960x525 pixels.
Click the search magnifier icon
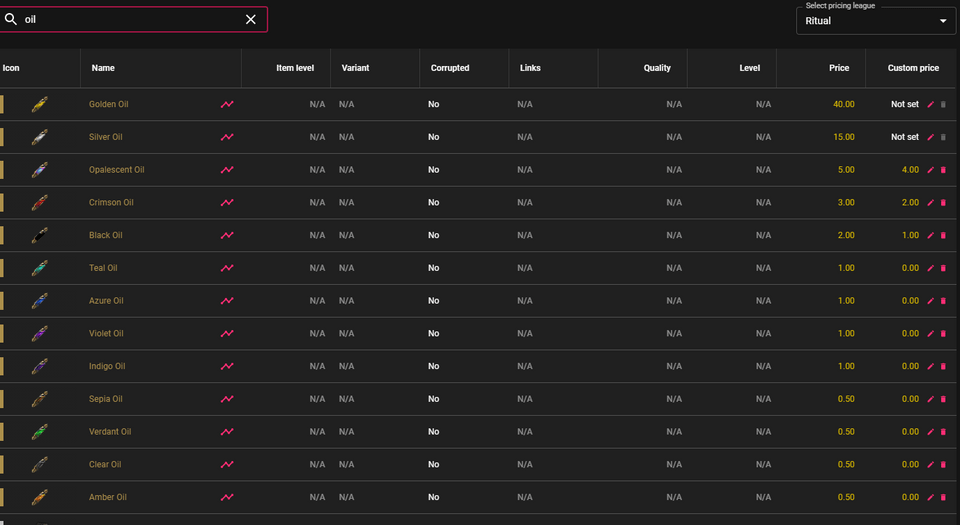point(11,19)
